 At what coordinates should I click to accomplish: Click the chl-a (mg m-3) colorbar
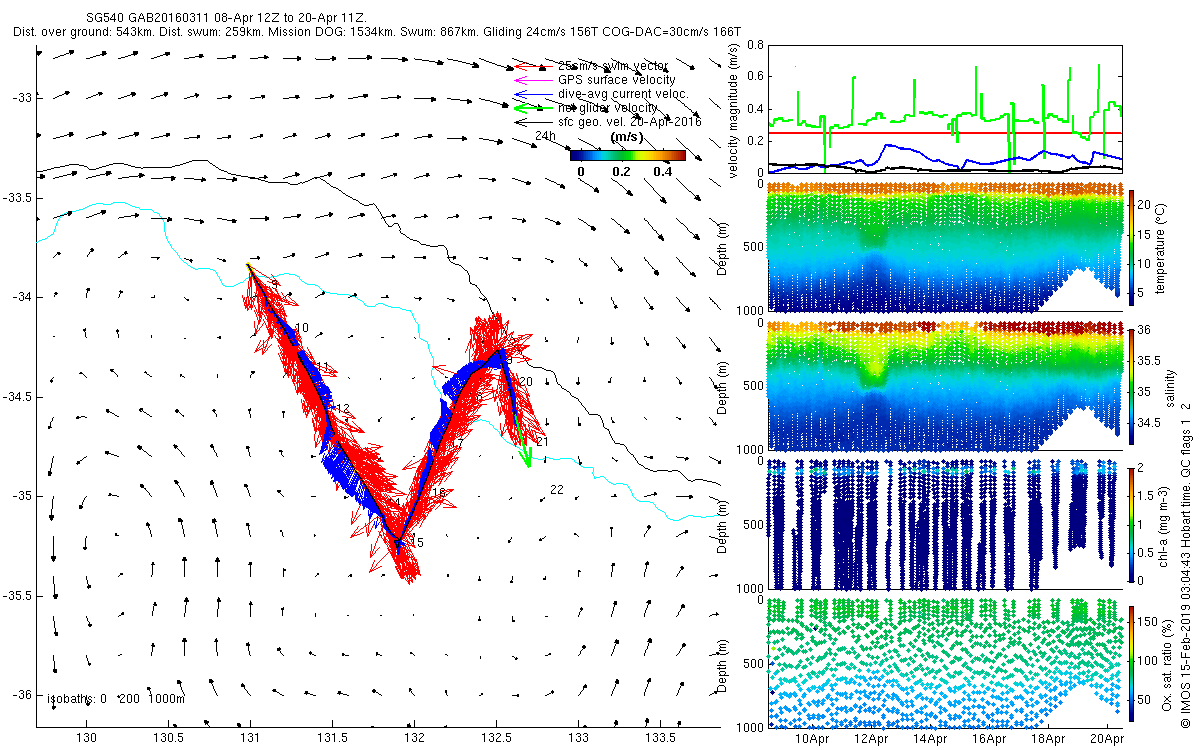click(1131, 524)
